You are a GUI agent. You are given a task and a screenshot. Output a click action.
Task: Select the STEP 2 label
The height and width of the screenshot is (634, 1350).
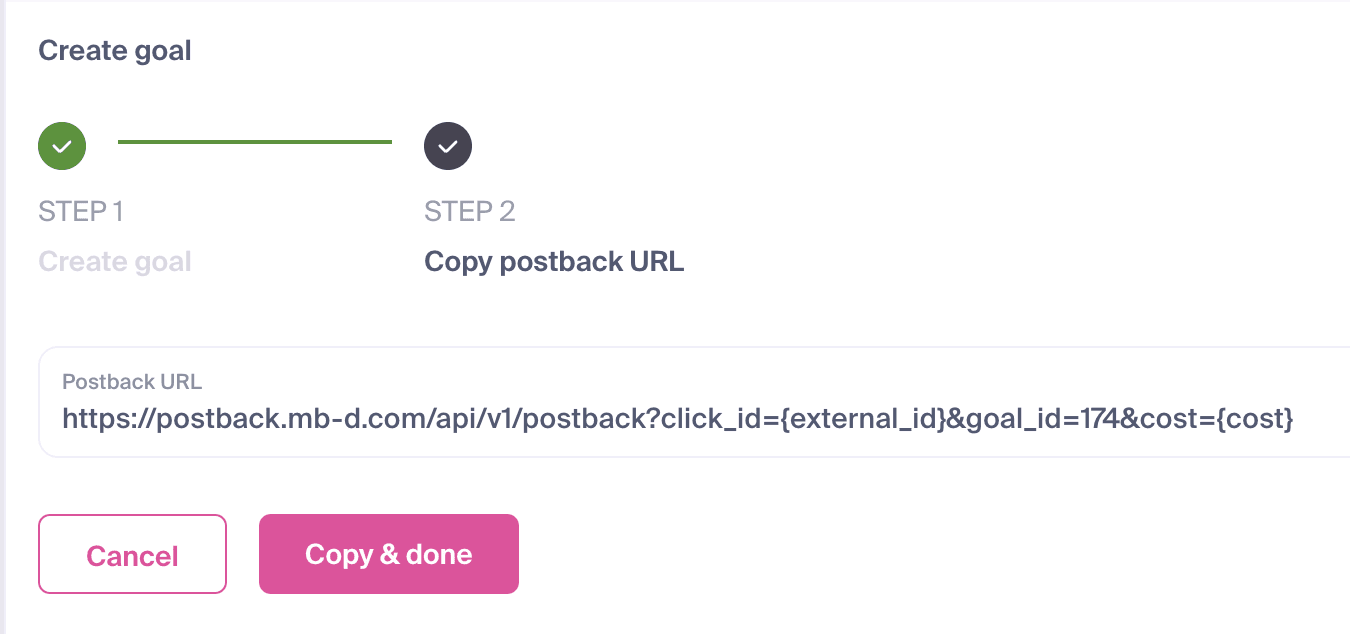tap(470, 211)
